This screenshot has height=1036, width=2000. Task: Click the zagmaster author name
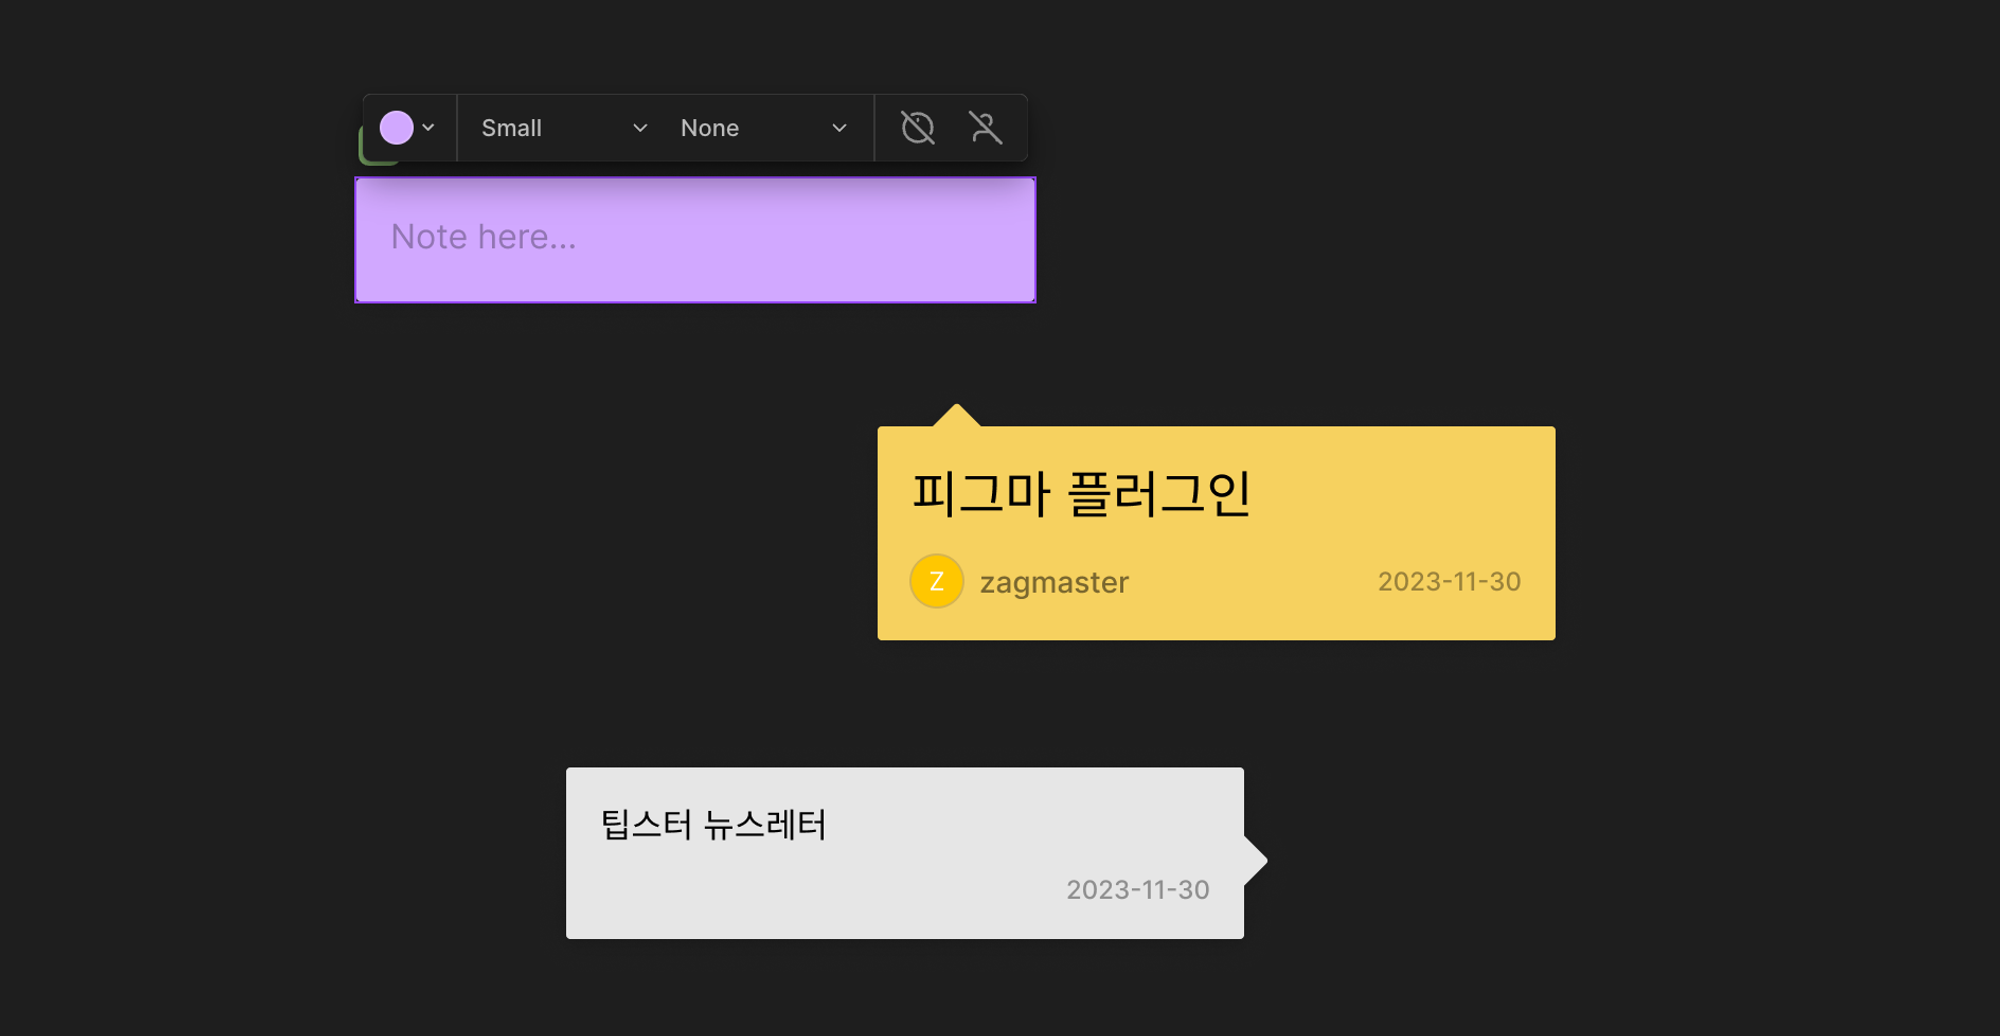click(1054, 582)
